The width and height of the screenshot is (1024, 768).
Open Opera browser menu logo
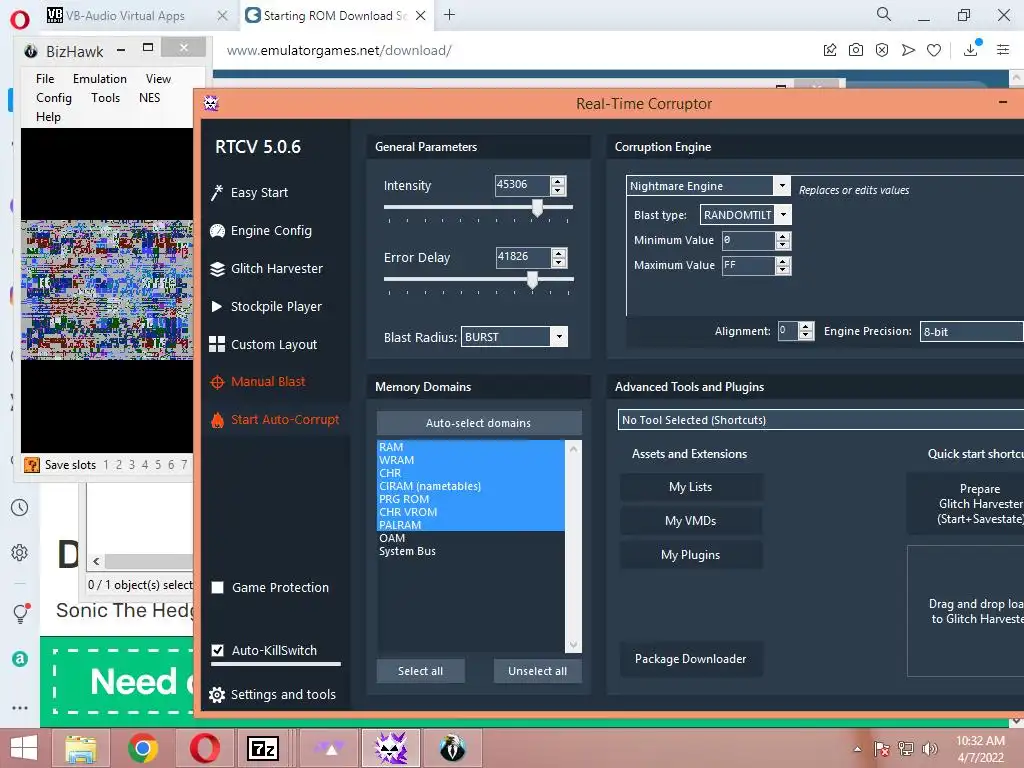pyautogui.click(x=20, y=19)
